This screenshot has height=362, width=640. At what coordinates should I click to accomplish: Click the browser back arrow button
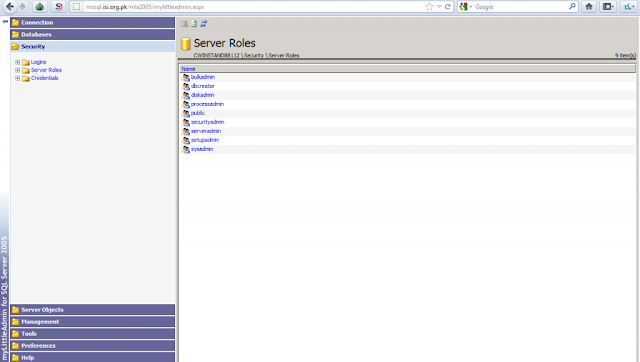[x=10, y=7]
